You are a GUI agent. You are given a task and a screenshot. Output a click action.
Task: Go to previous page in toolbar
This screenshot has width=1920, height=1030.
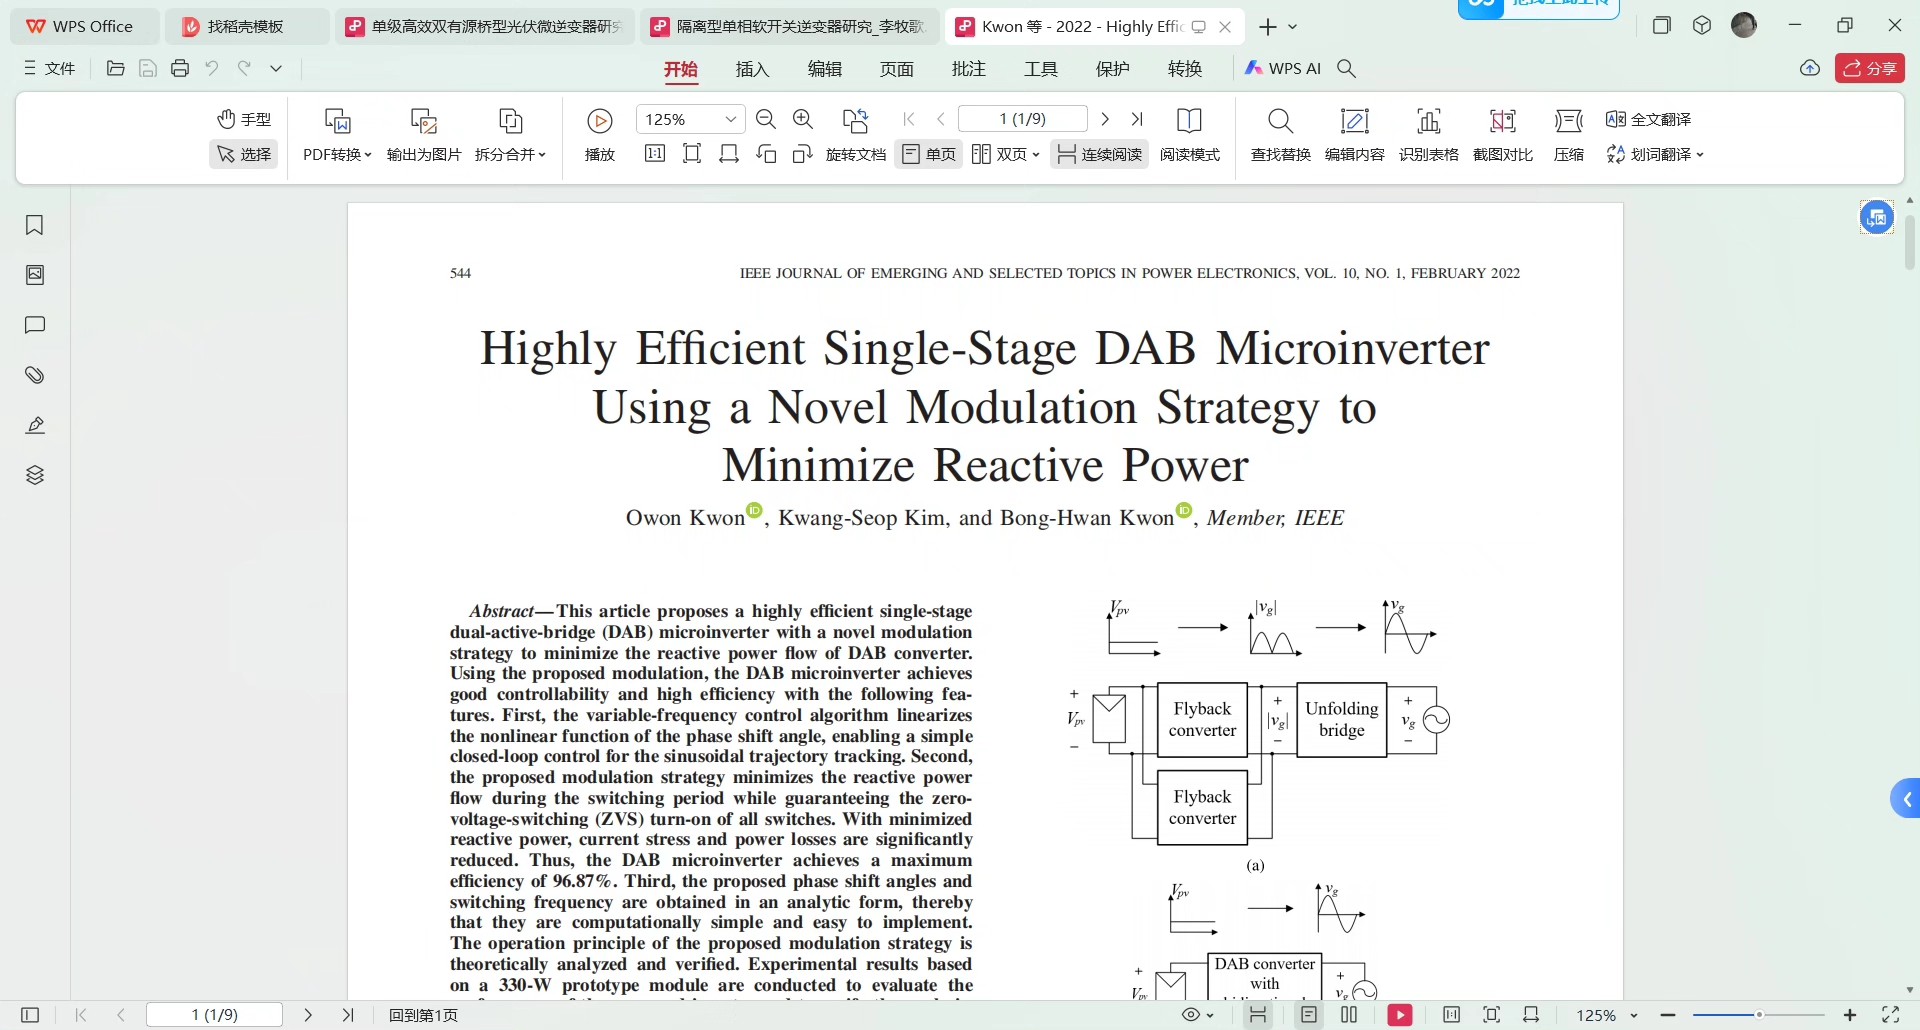tap(941, 119)
